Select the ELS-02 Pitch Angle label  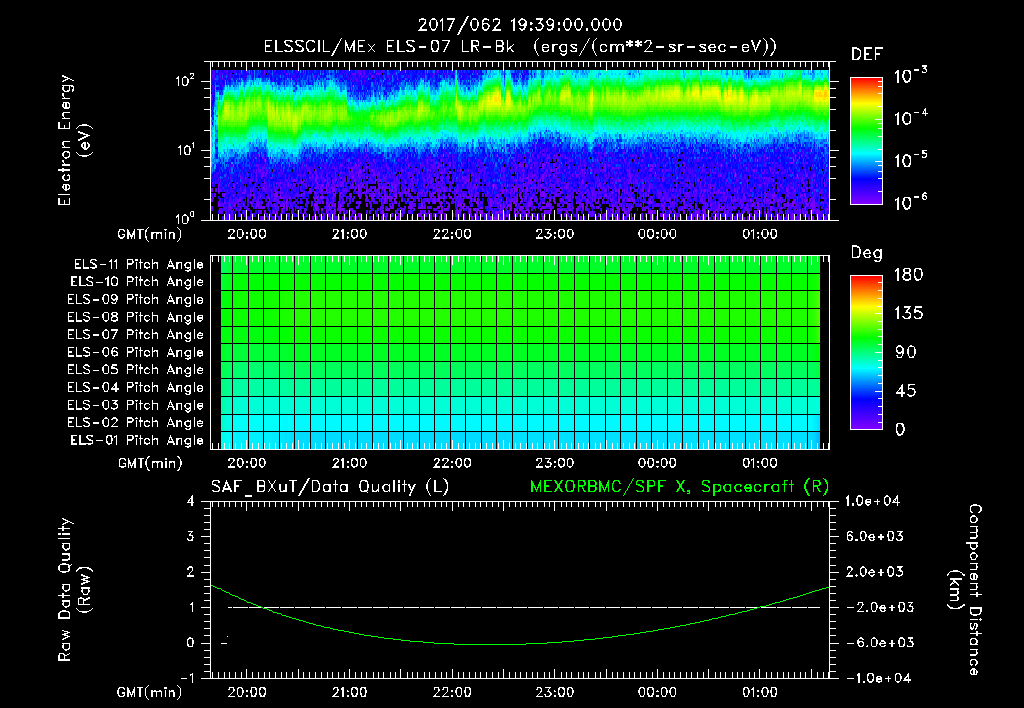(x=136, y=423)
